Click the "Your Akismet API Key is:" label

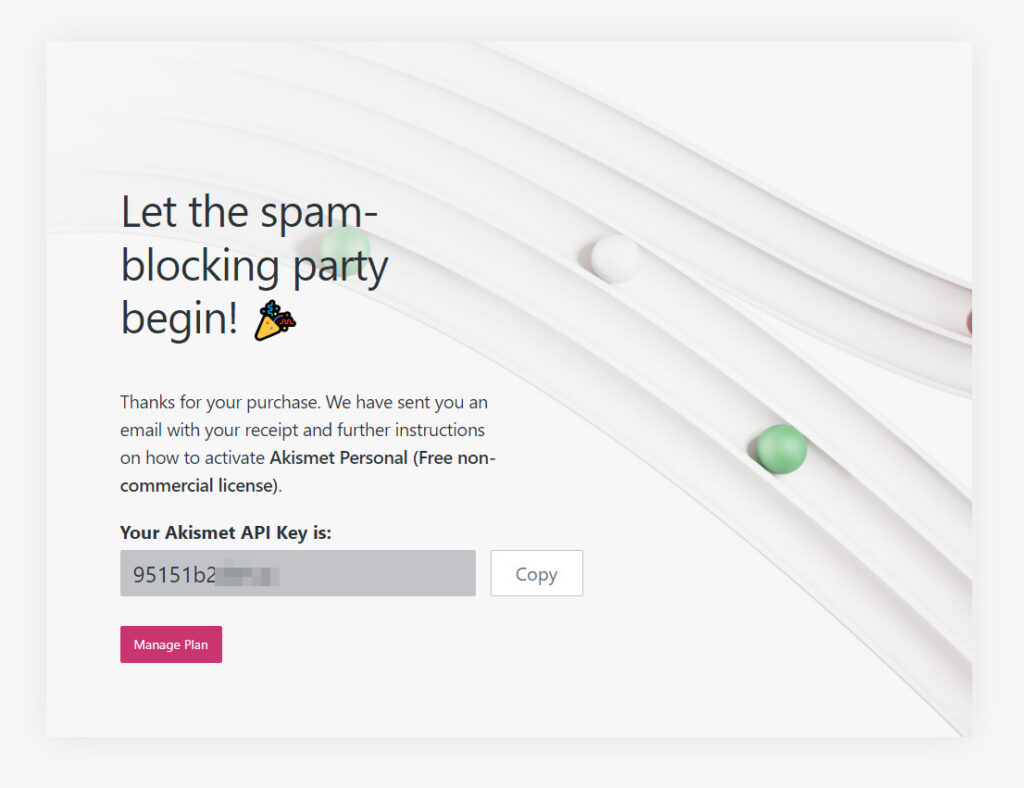point(225,533)
